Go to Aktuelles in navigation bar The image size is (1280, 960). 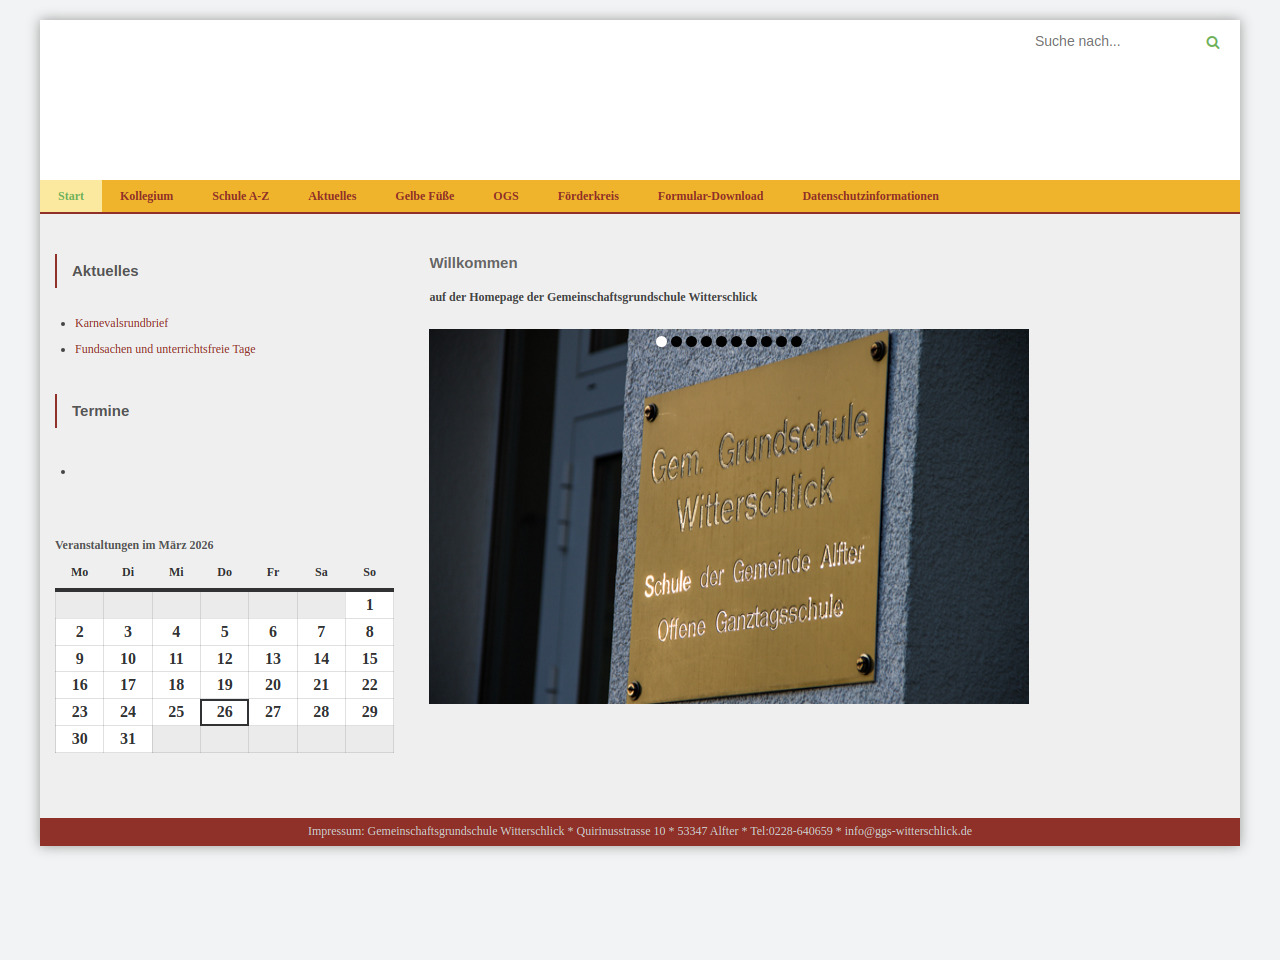tap(332, 196)
